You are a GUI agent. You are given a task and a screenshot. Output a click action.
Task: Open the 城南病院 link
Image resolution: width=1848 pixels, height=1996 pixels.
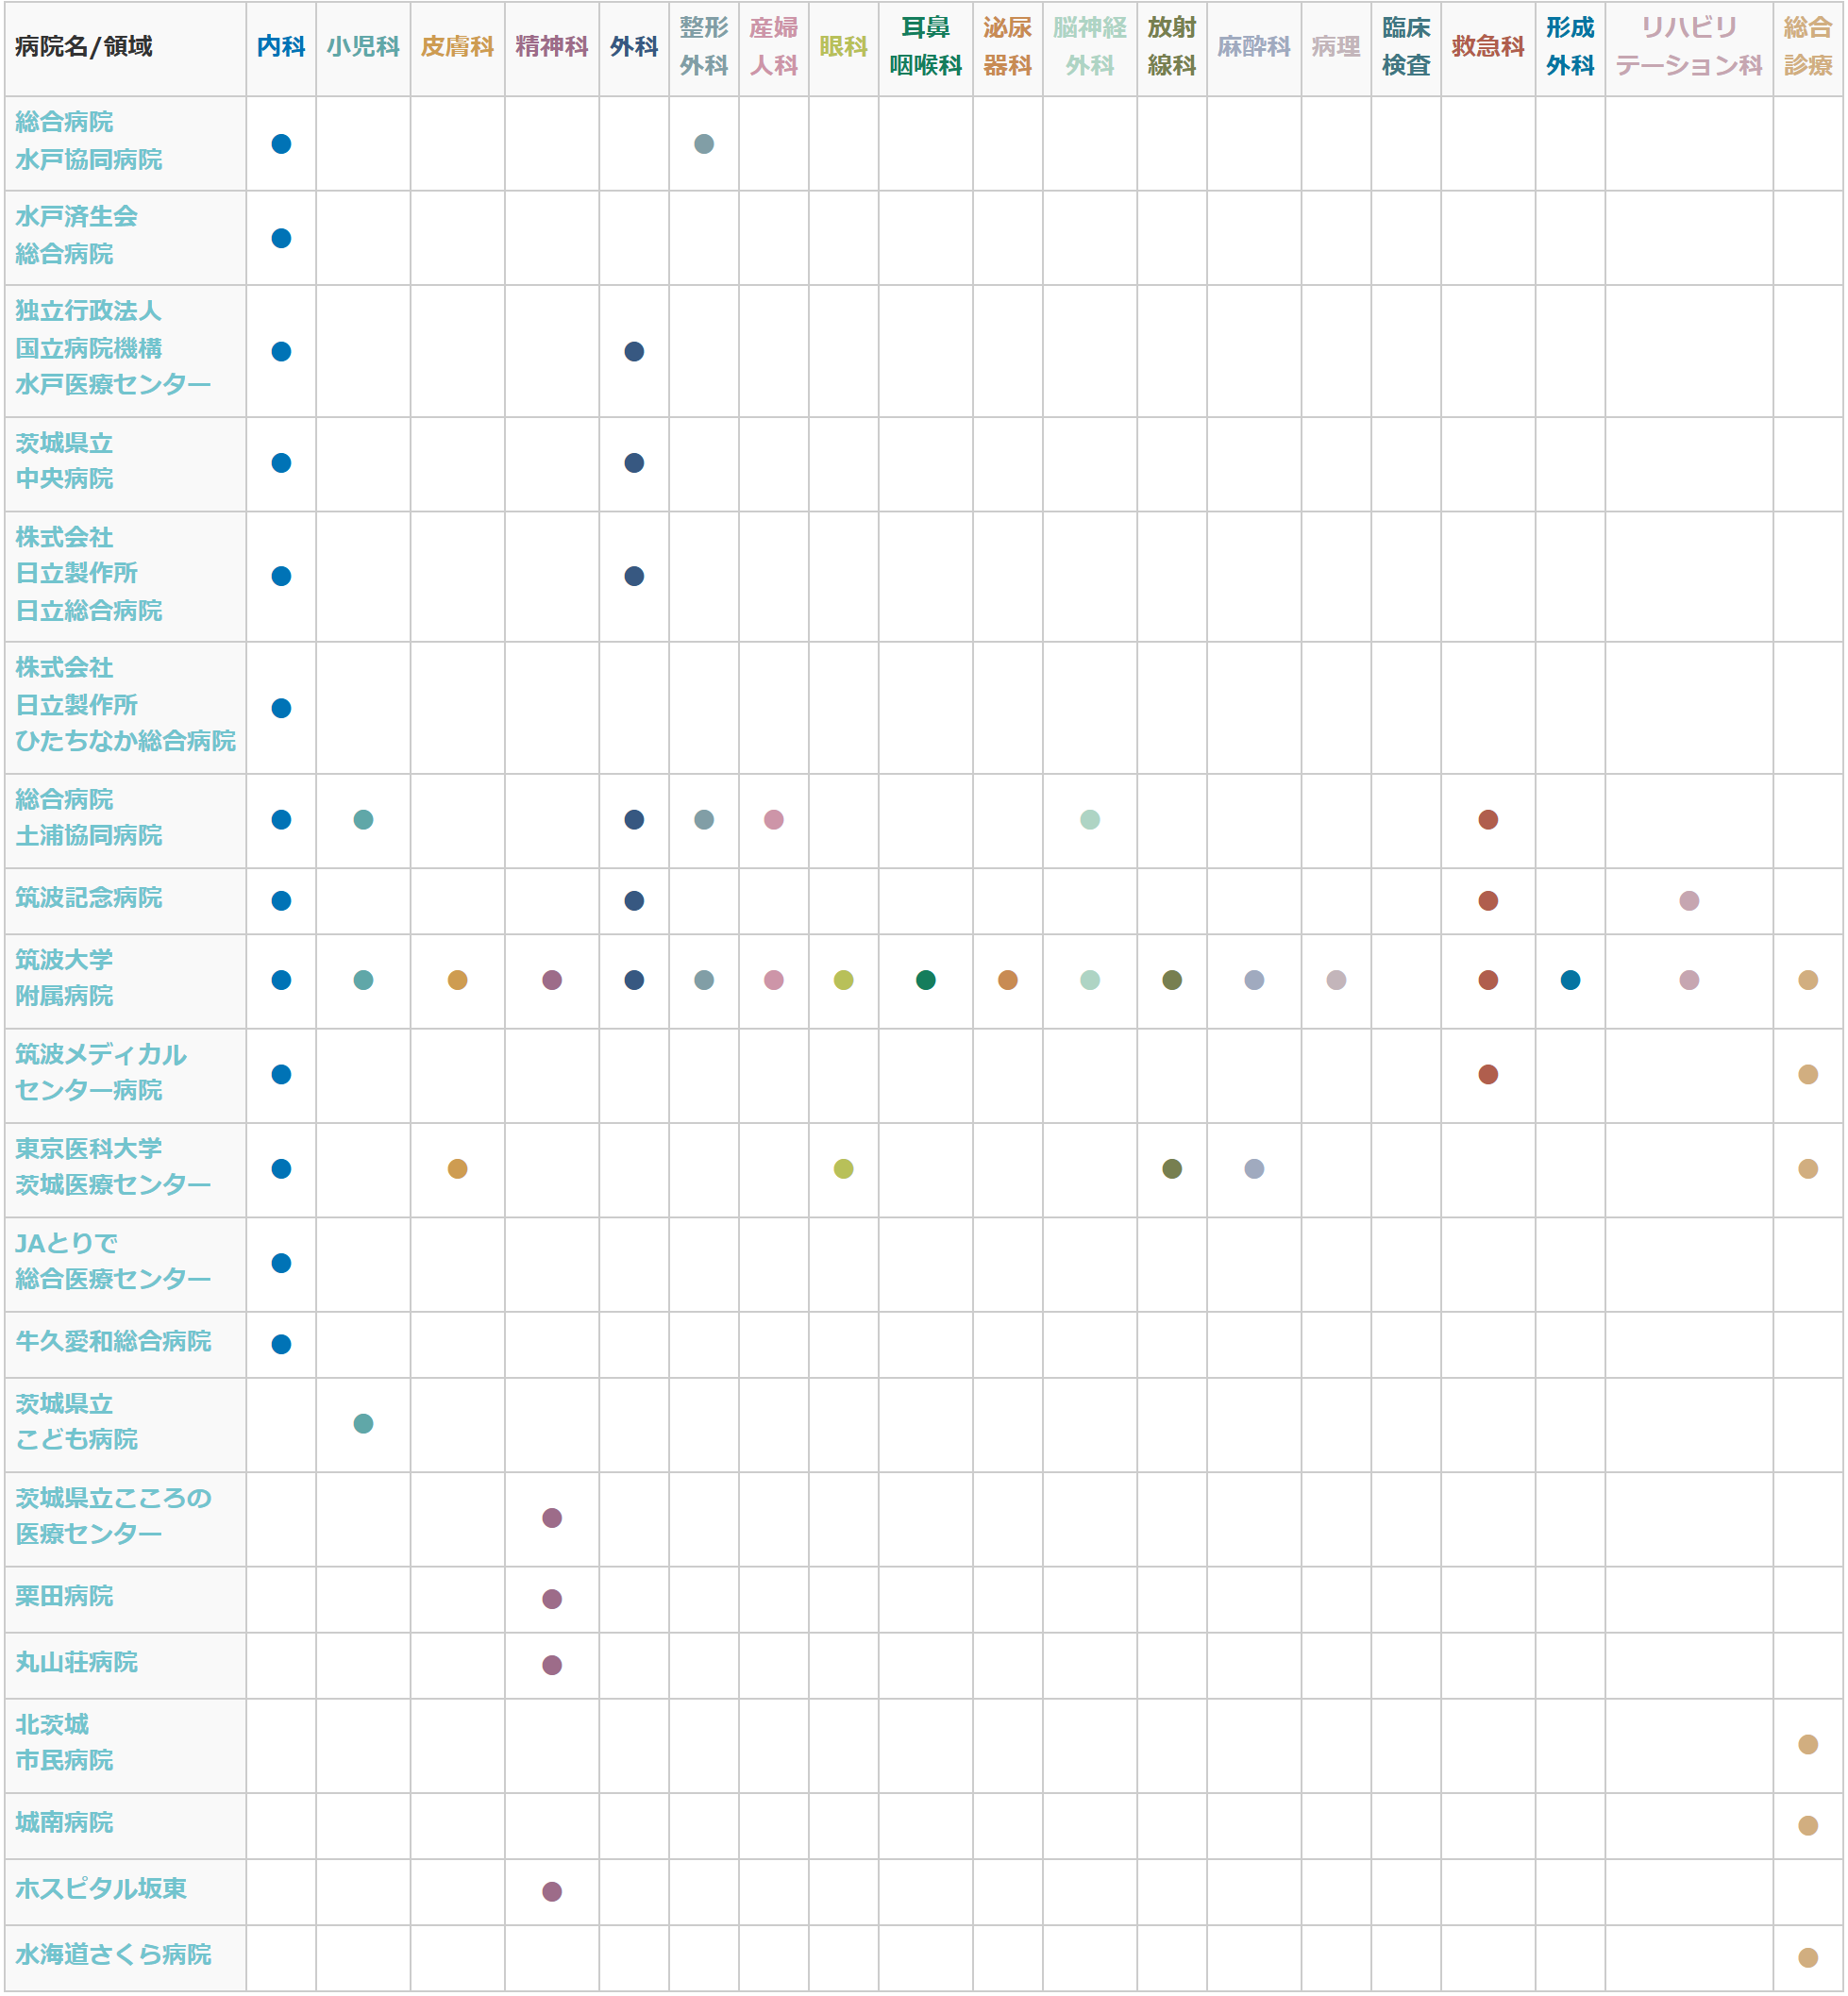64,1823
